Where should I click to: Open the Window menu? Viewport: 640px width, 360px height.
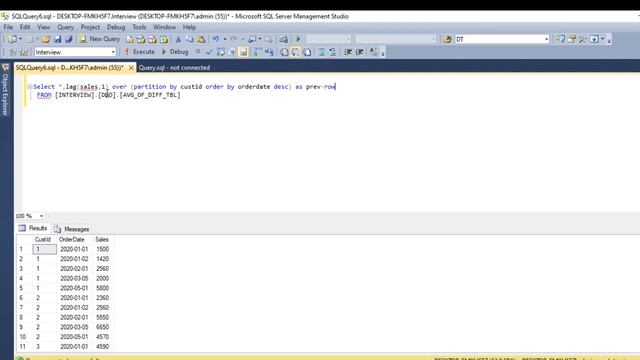(x=164, y=27)
